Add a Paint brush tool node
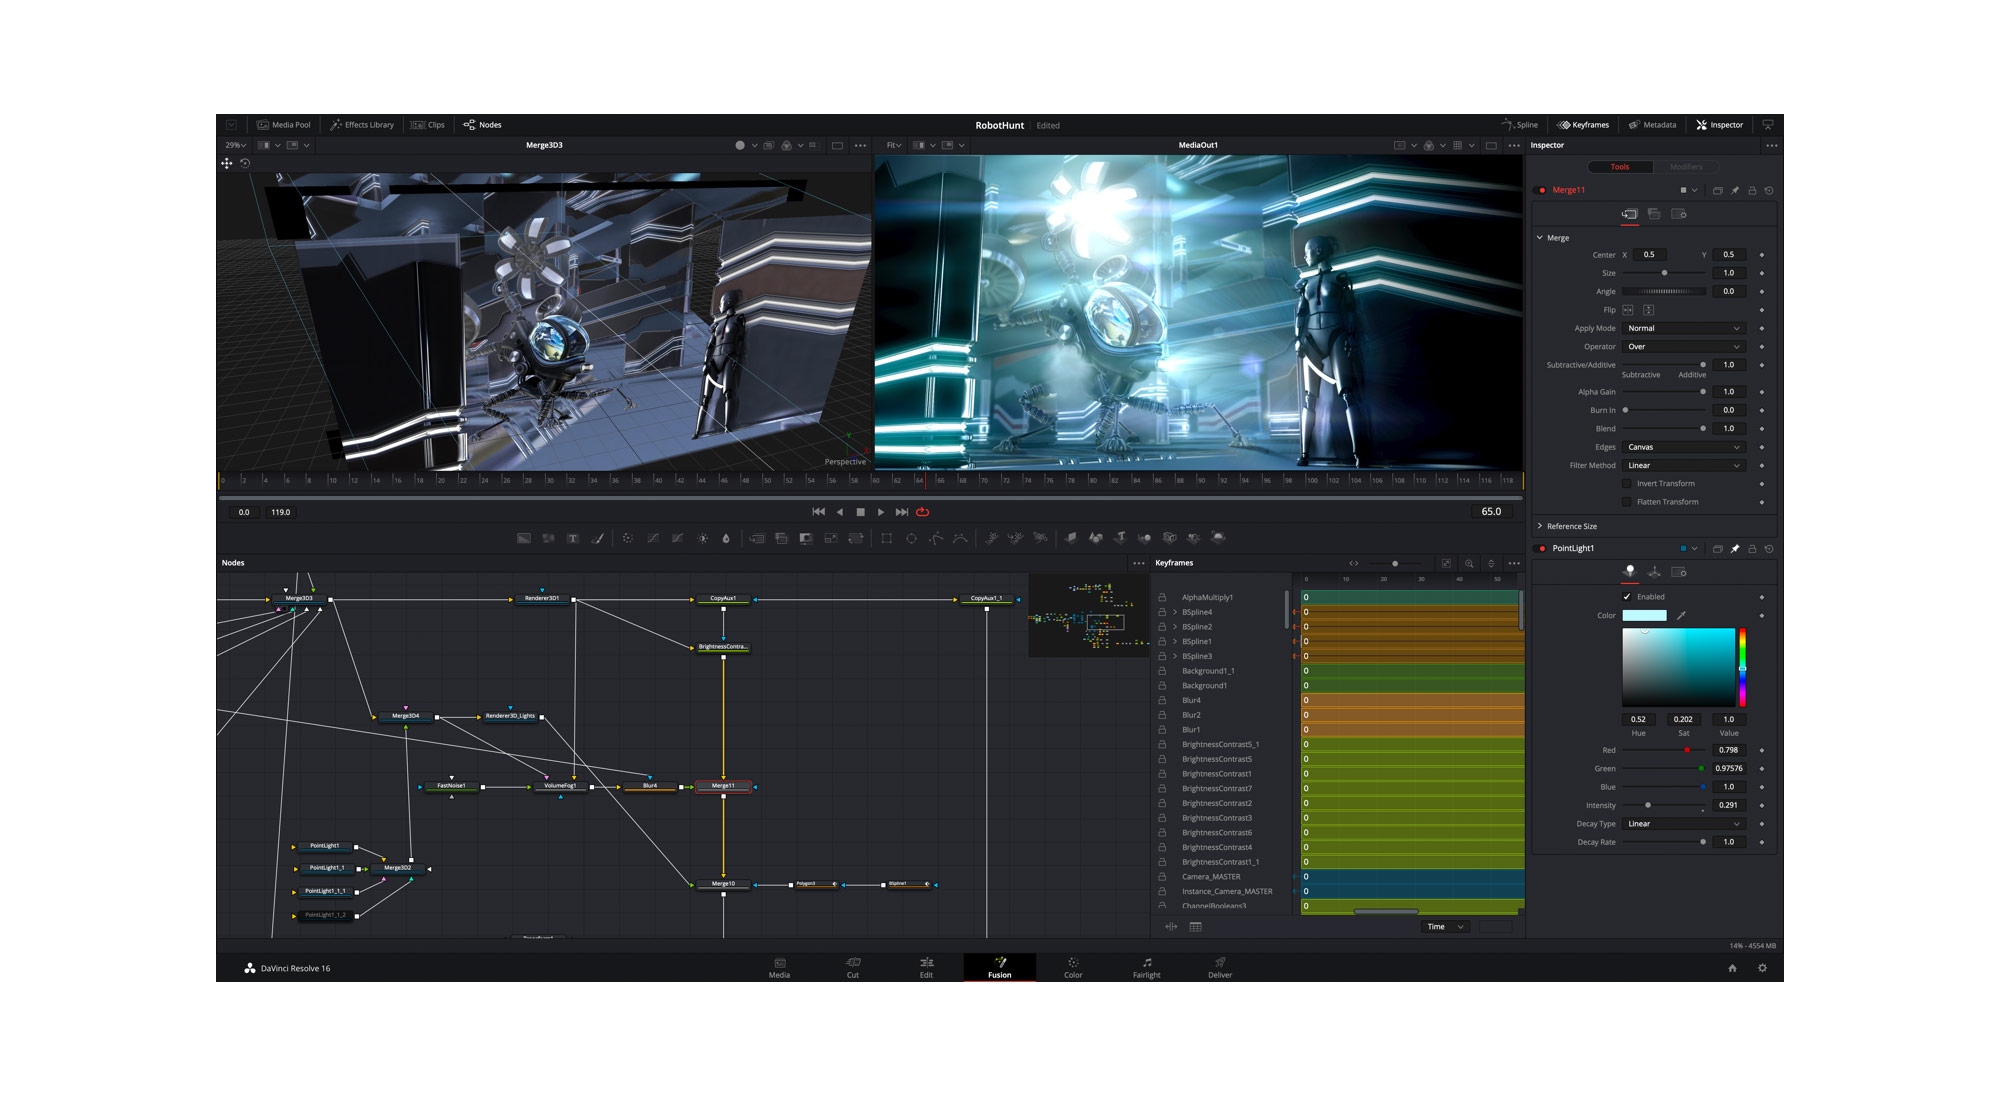 (x=598, y=538)
